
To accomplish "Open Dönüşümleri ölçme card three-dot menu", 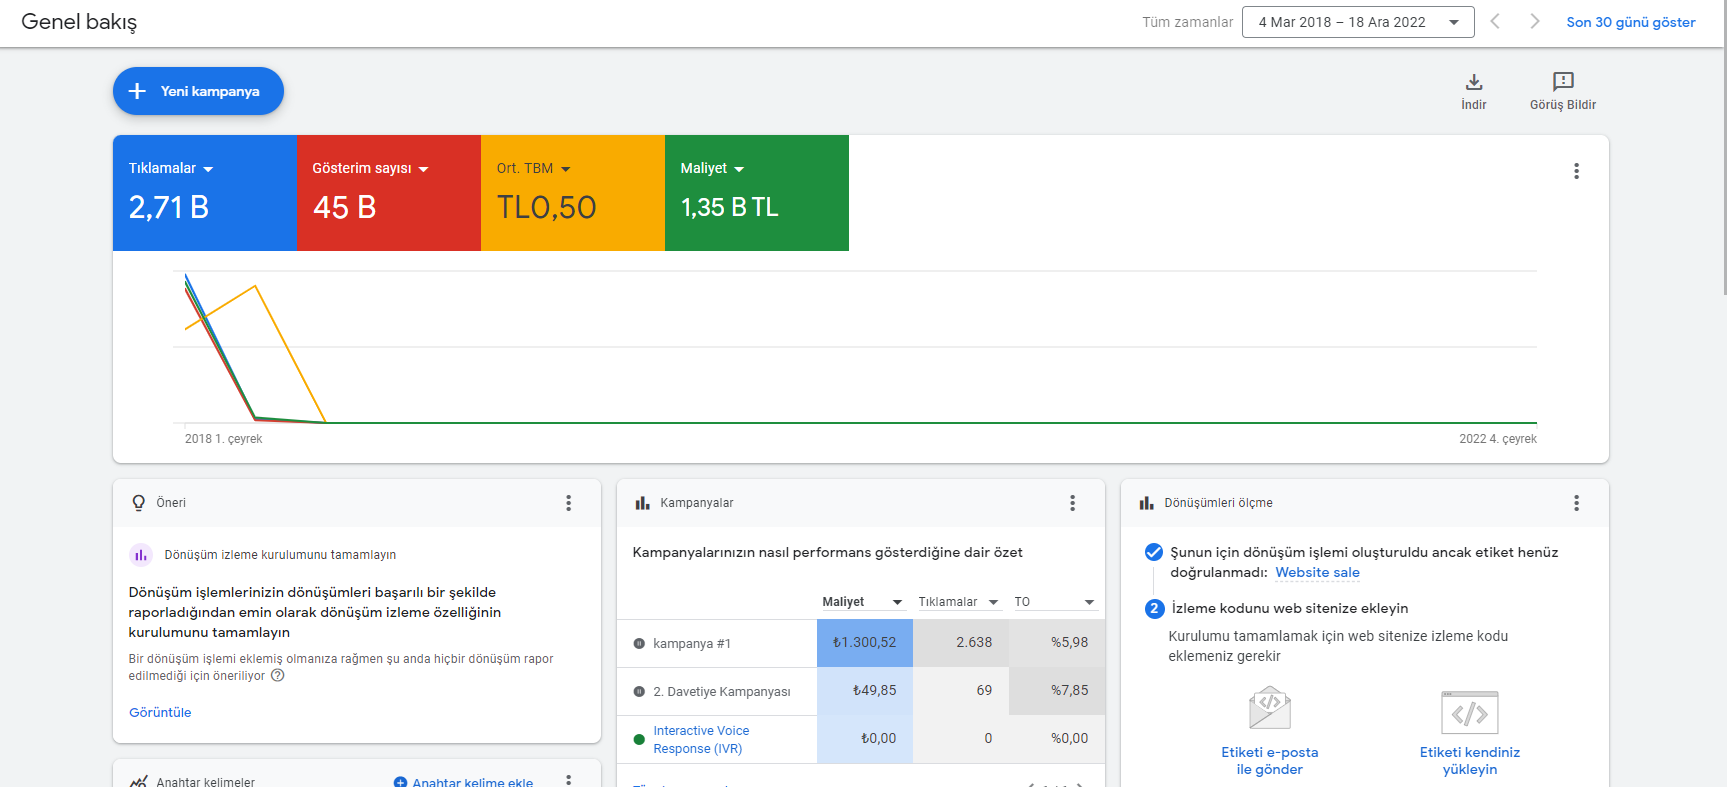I will point(1576,503).
